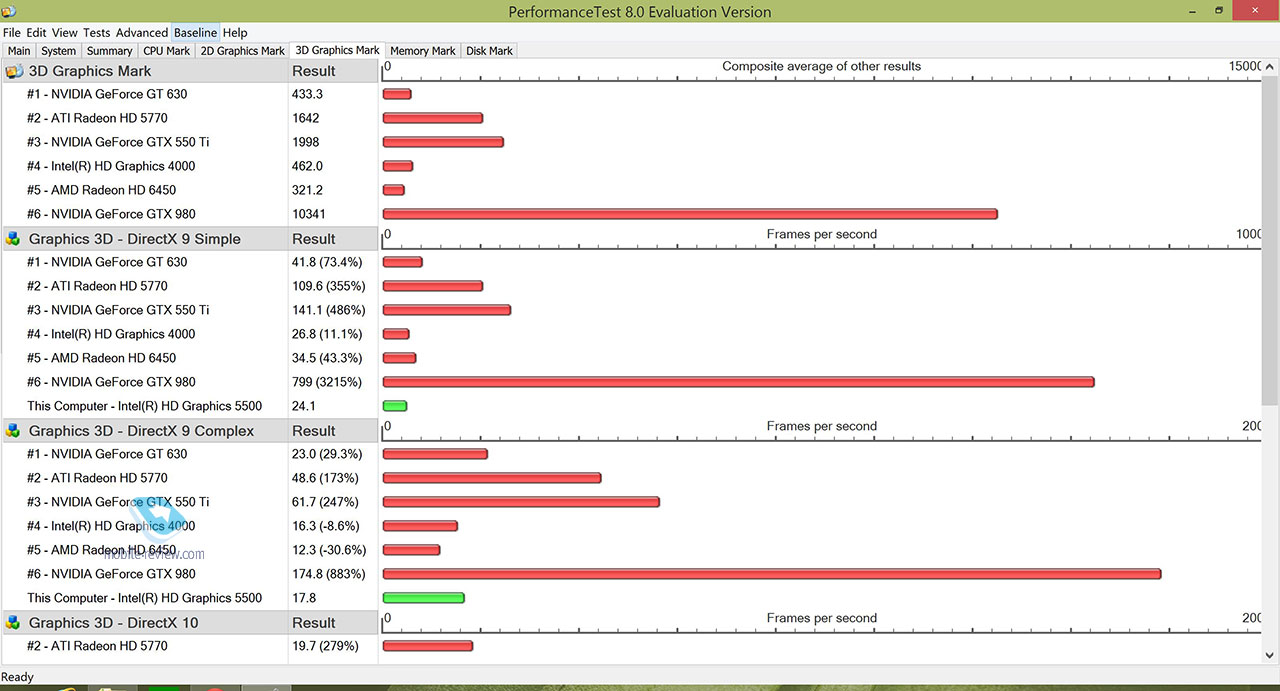This screenshot has height=691, width=1280.
Task: Open the Tests menu
Action: (x=96, y=33)
